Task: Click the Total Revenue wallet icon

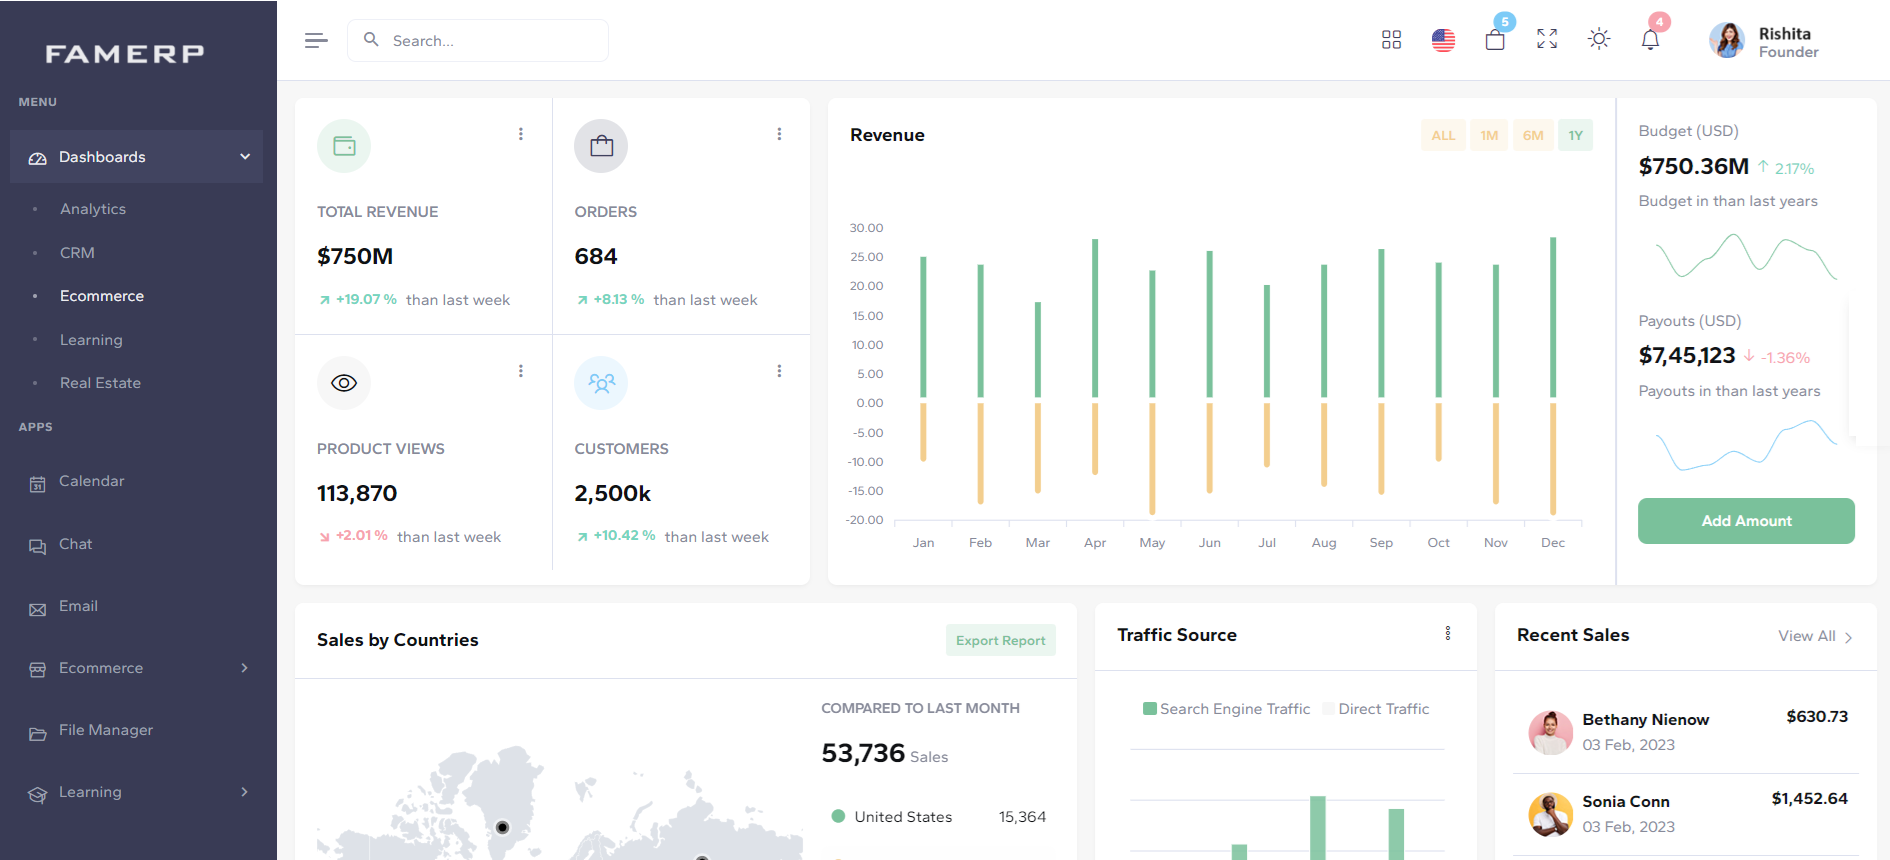Action: click(344, 146)
